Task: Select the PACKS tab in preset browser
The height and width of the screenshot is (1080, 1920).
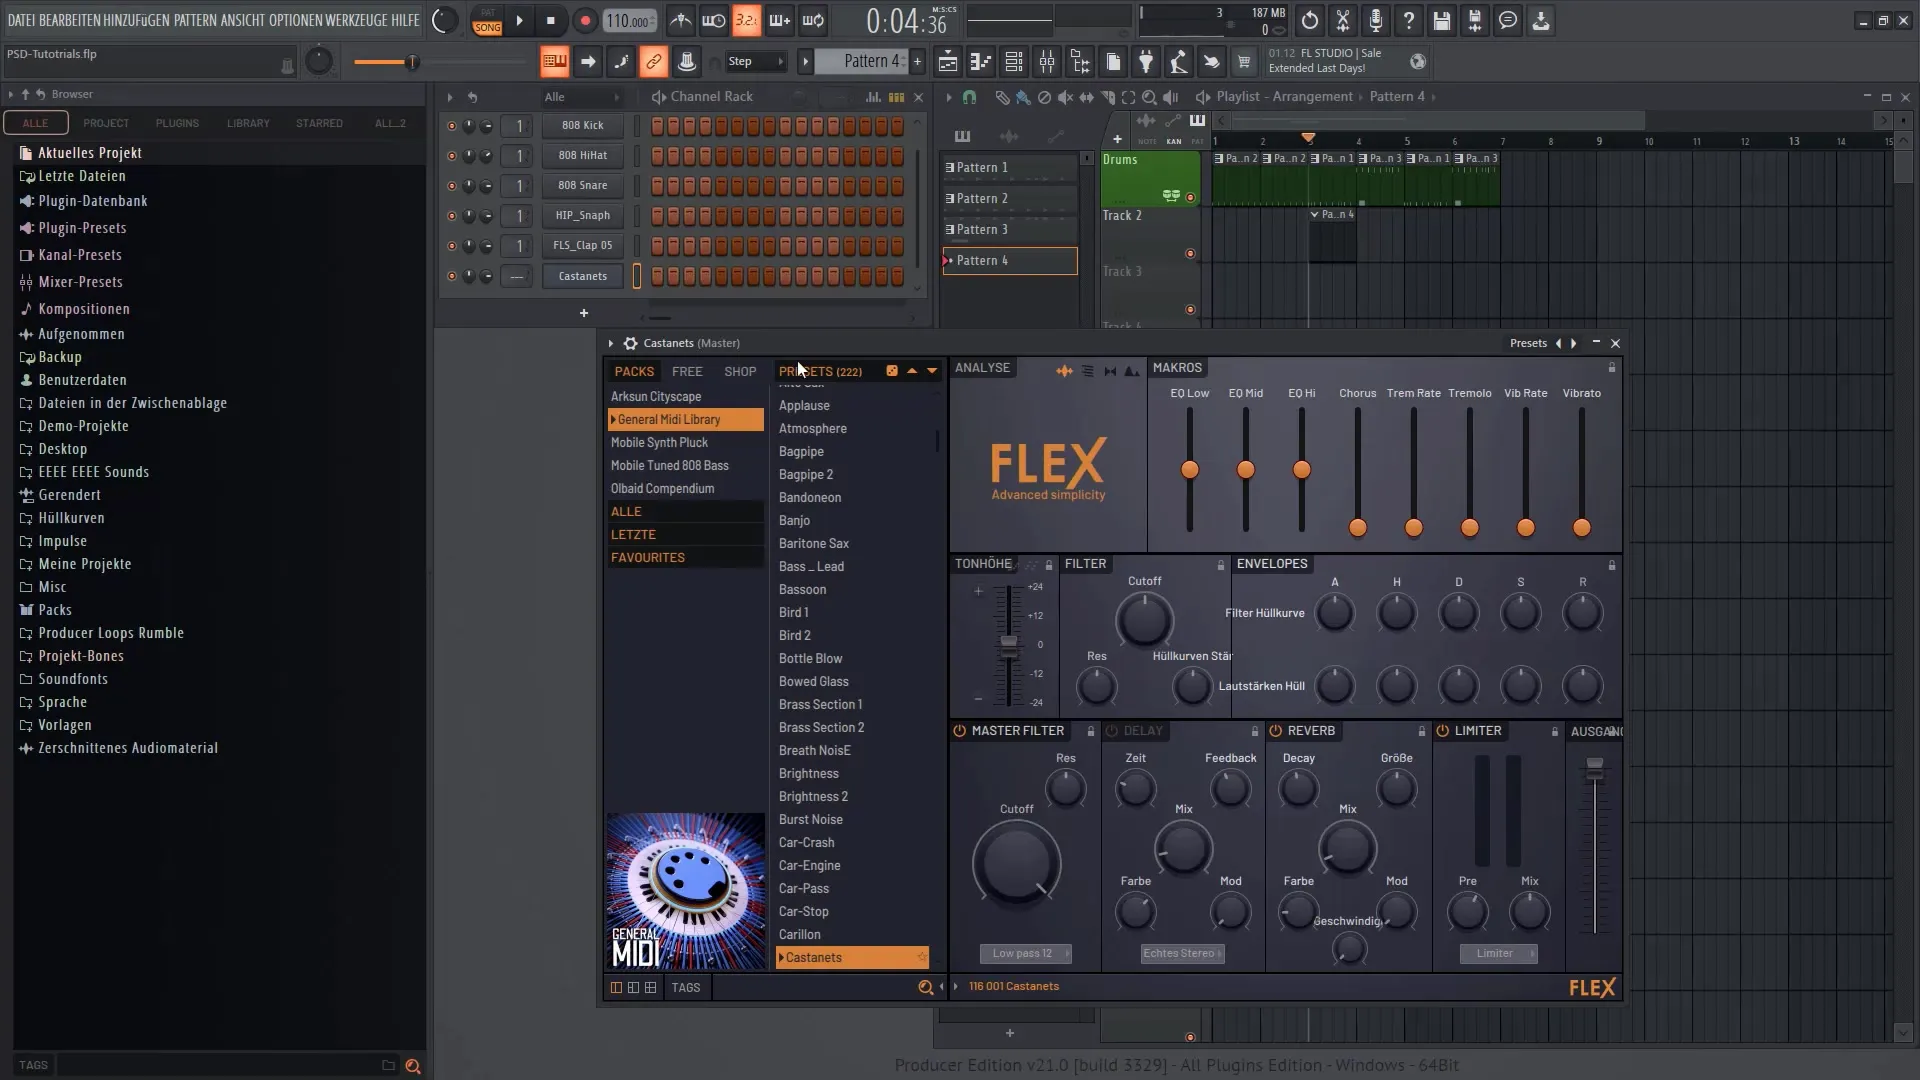Action: click(x=633, y=371)
